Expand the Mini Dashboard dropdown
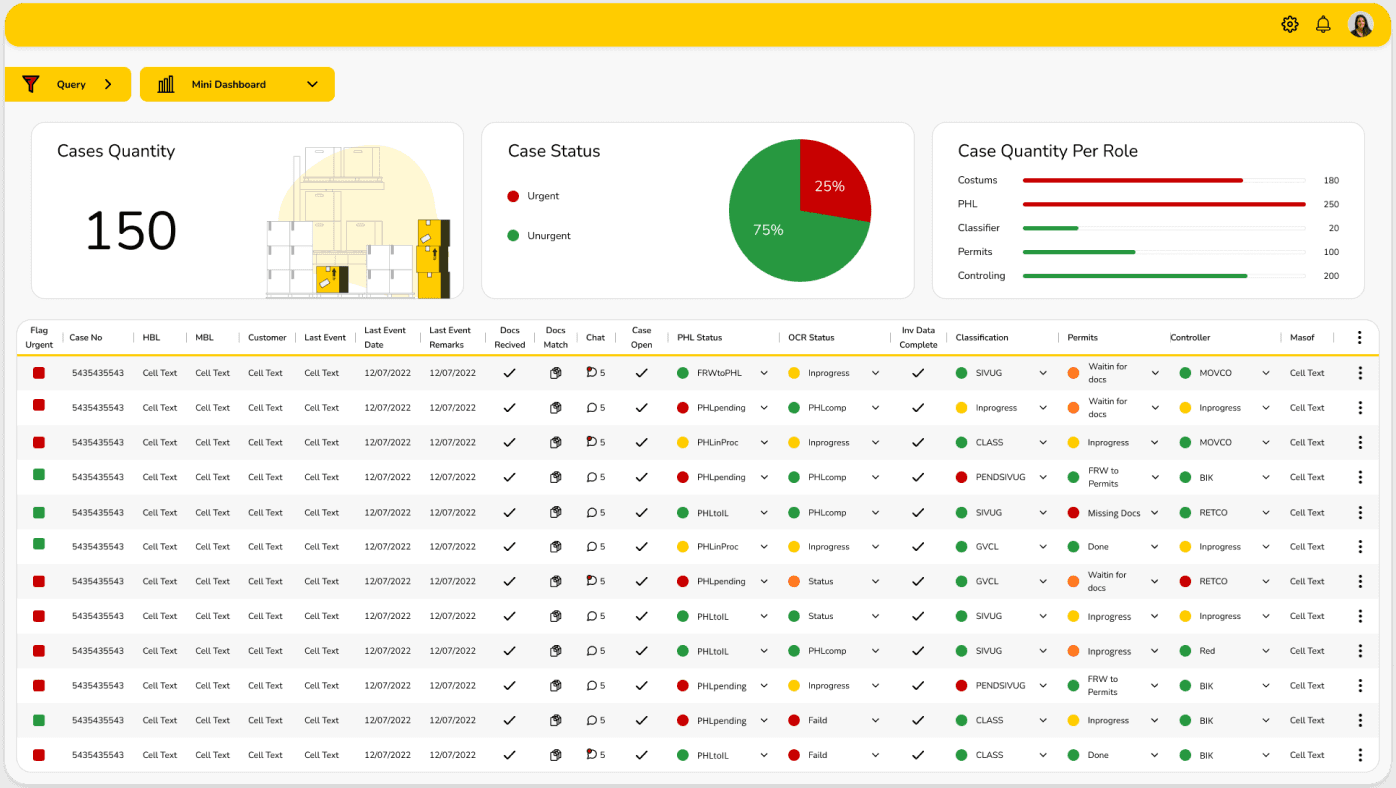This screenshot has width=1396, height=788. pyautogui.click(x=312, y=84)
